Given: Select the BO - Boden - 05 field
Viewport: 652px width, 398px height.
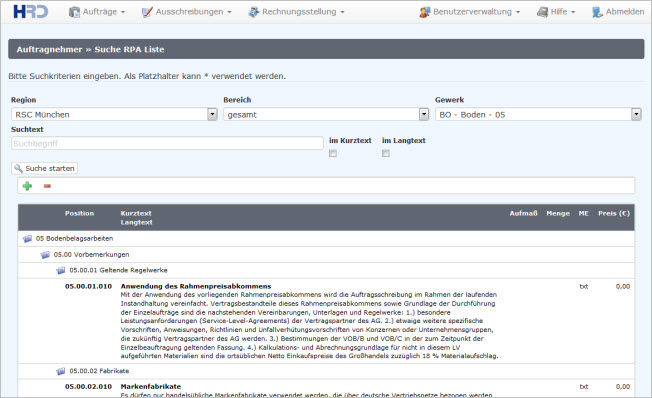Looking at the screenshot, I should click(538, 114).
